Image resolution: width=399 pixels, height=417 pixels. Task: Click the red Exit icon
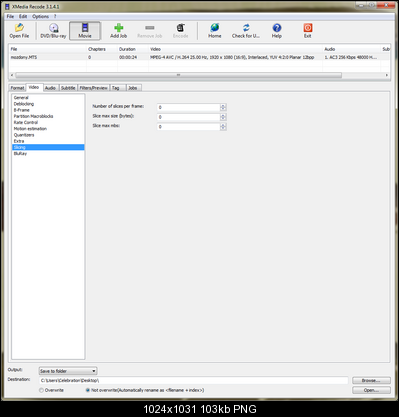pos(308,31)
